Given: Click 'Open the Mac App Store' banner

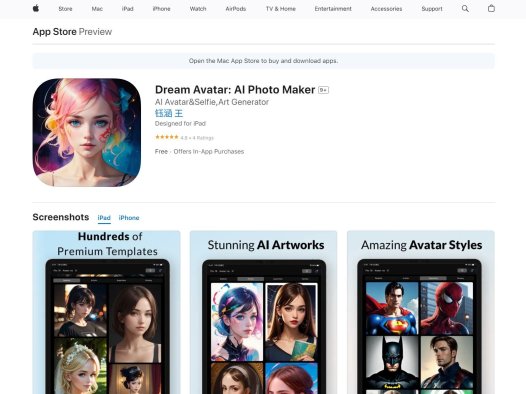Looking at the screenshot, I should coord(263,61).
